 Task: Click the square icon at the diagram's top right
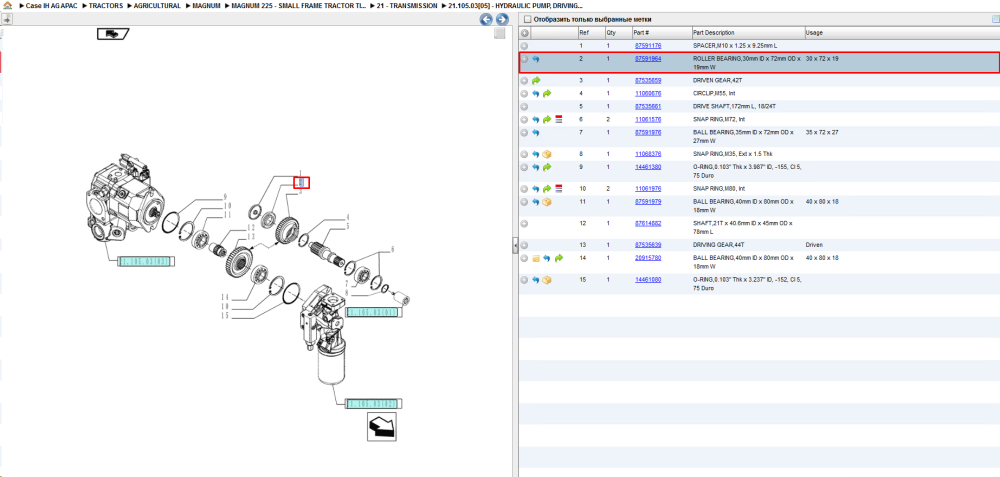[499, 34]
